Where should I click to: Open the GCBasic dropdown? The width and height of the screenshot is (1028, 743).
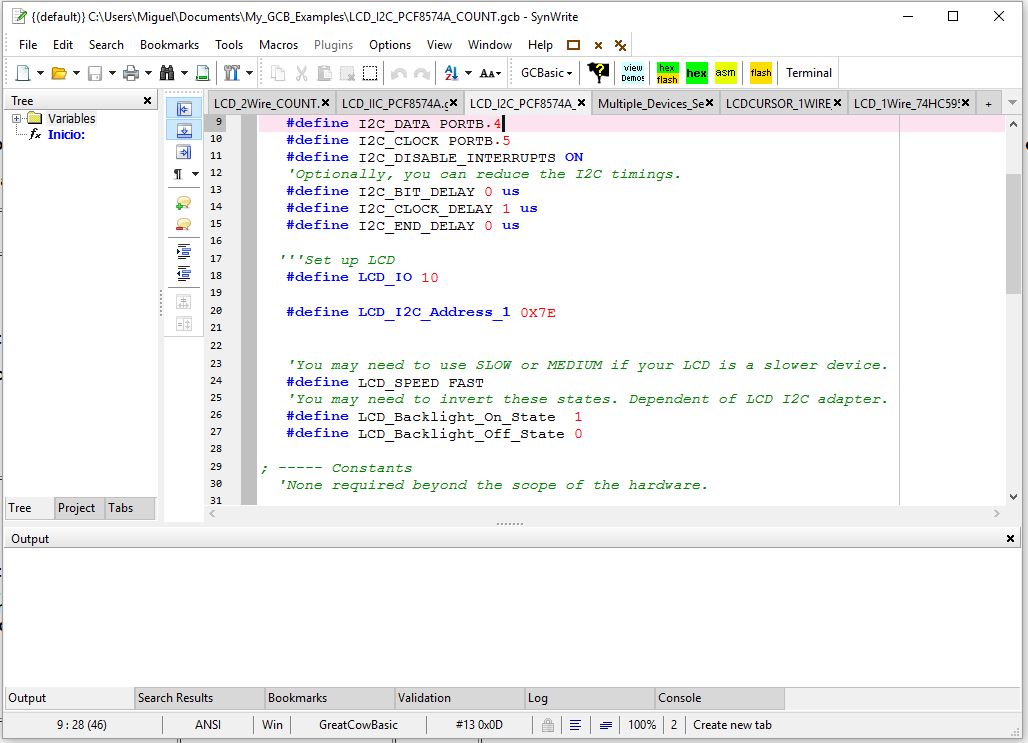[x=546, y=73]
